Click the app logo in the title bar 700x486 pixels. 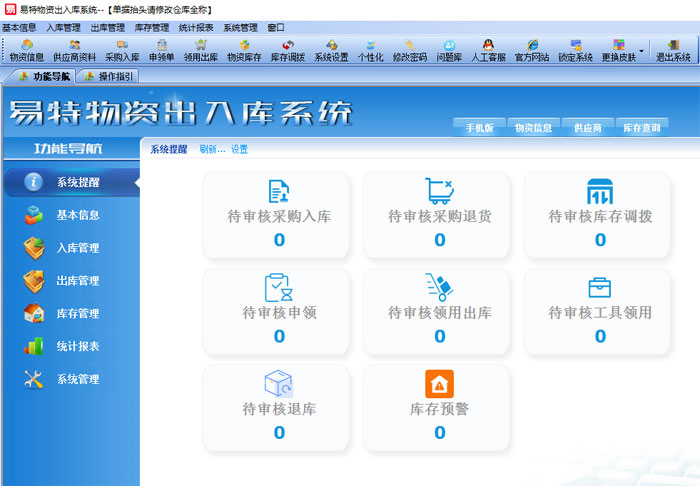(x=10, y=9)
